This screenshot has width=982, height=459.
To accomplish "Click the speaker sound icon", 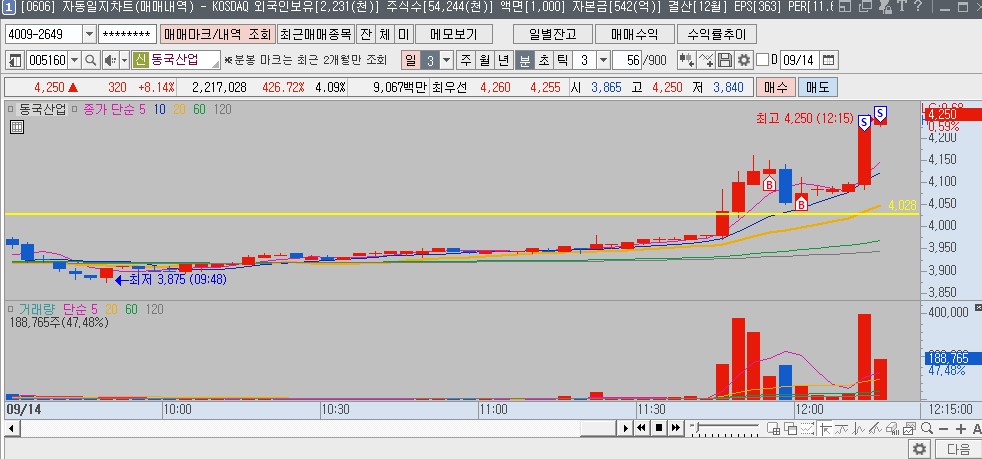I will tap(110, 60).
